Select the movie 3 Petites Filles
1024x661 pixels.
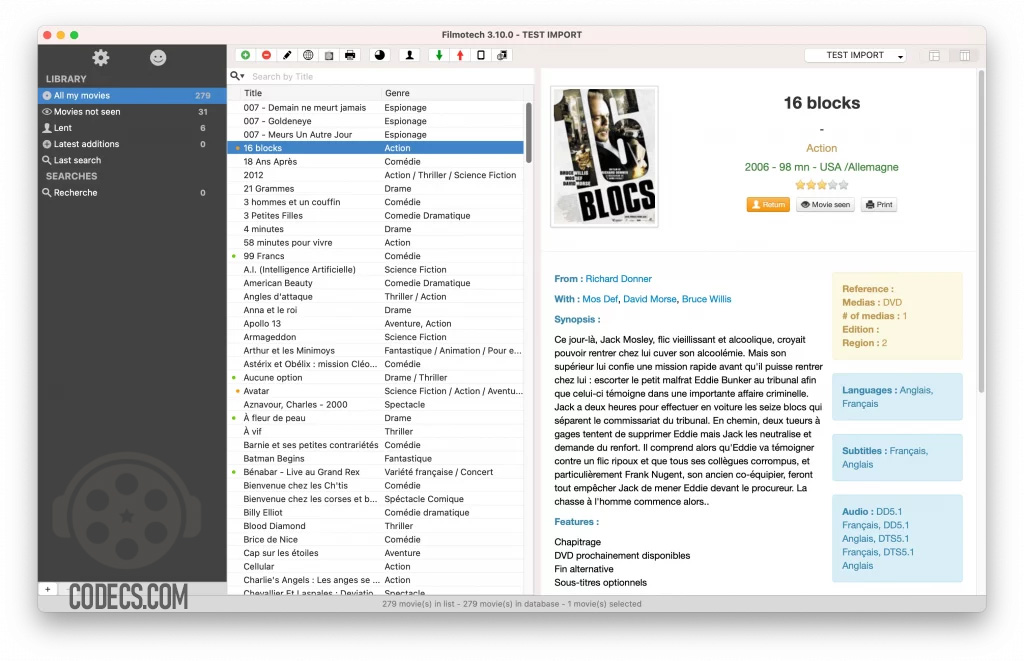click(x=376, y=216)
